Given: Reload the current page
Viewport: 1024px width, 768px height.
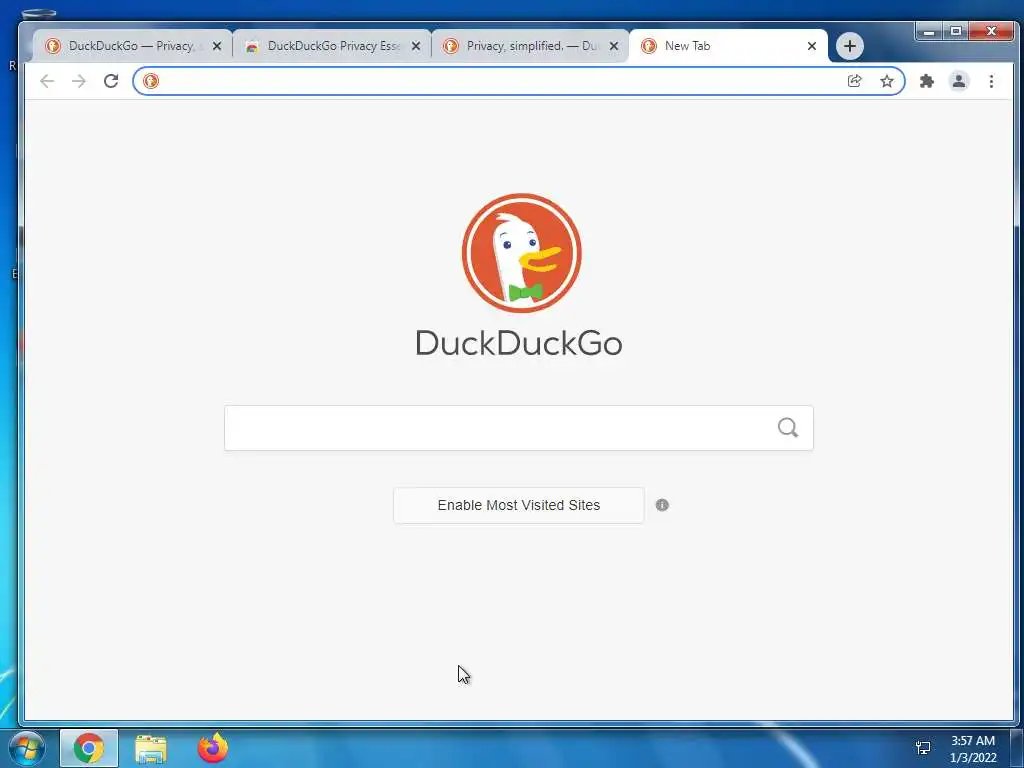Looking at the screenshot, I should (111, 81).
